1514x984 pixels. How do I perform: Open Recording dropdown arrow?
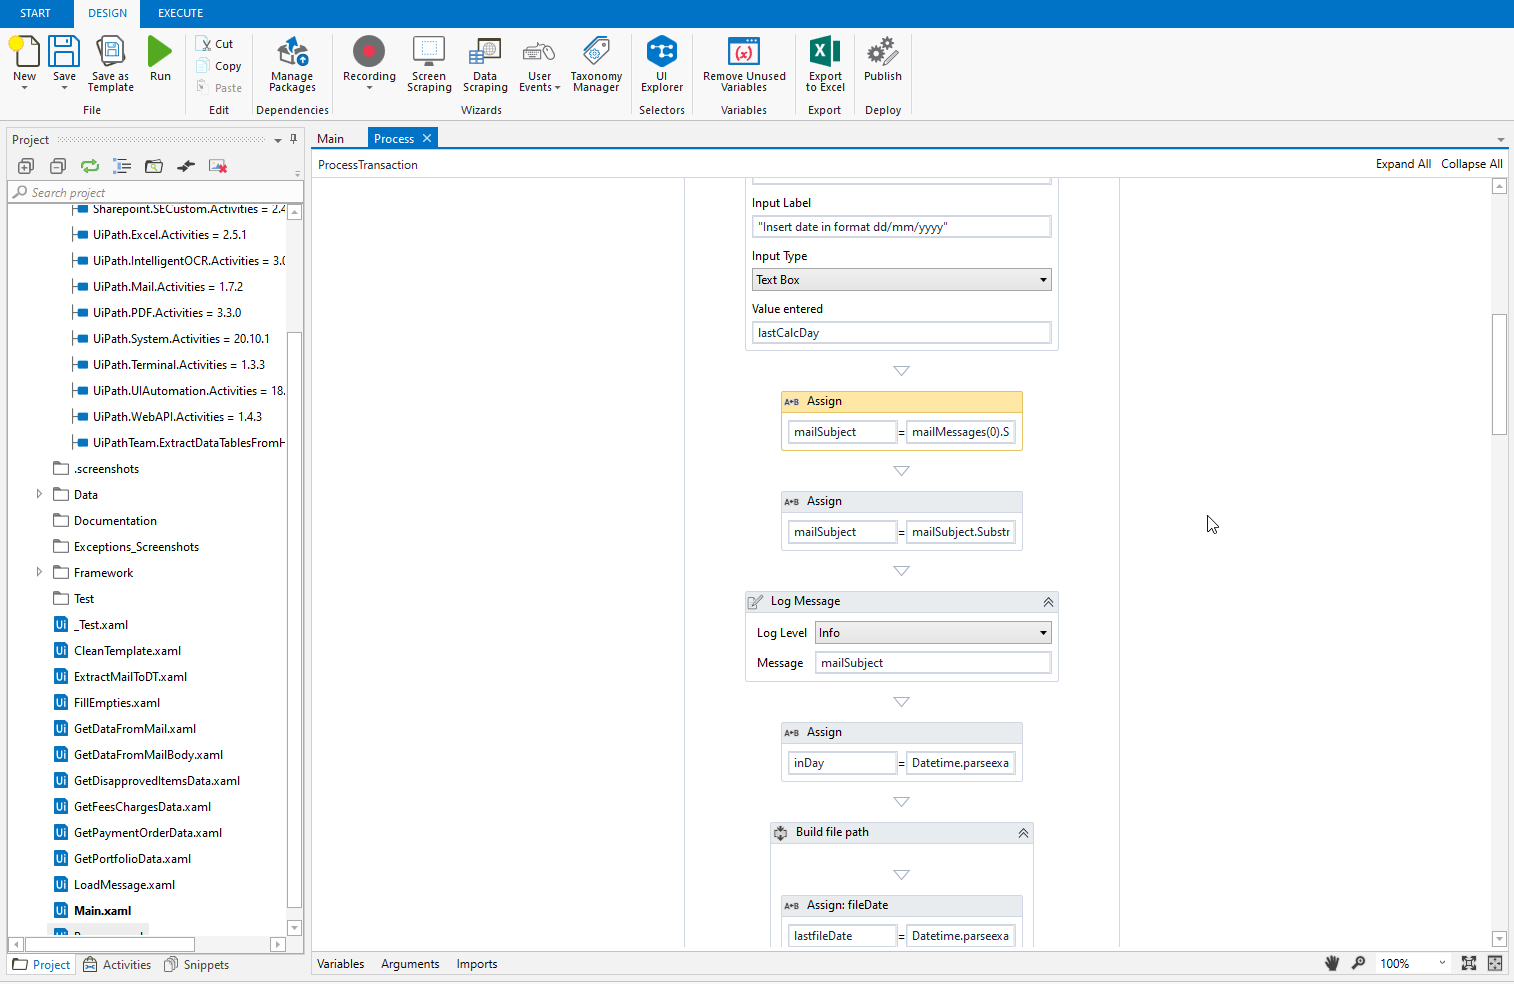[x=369, y=88]
